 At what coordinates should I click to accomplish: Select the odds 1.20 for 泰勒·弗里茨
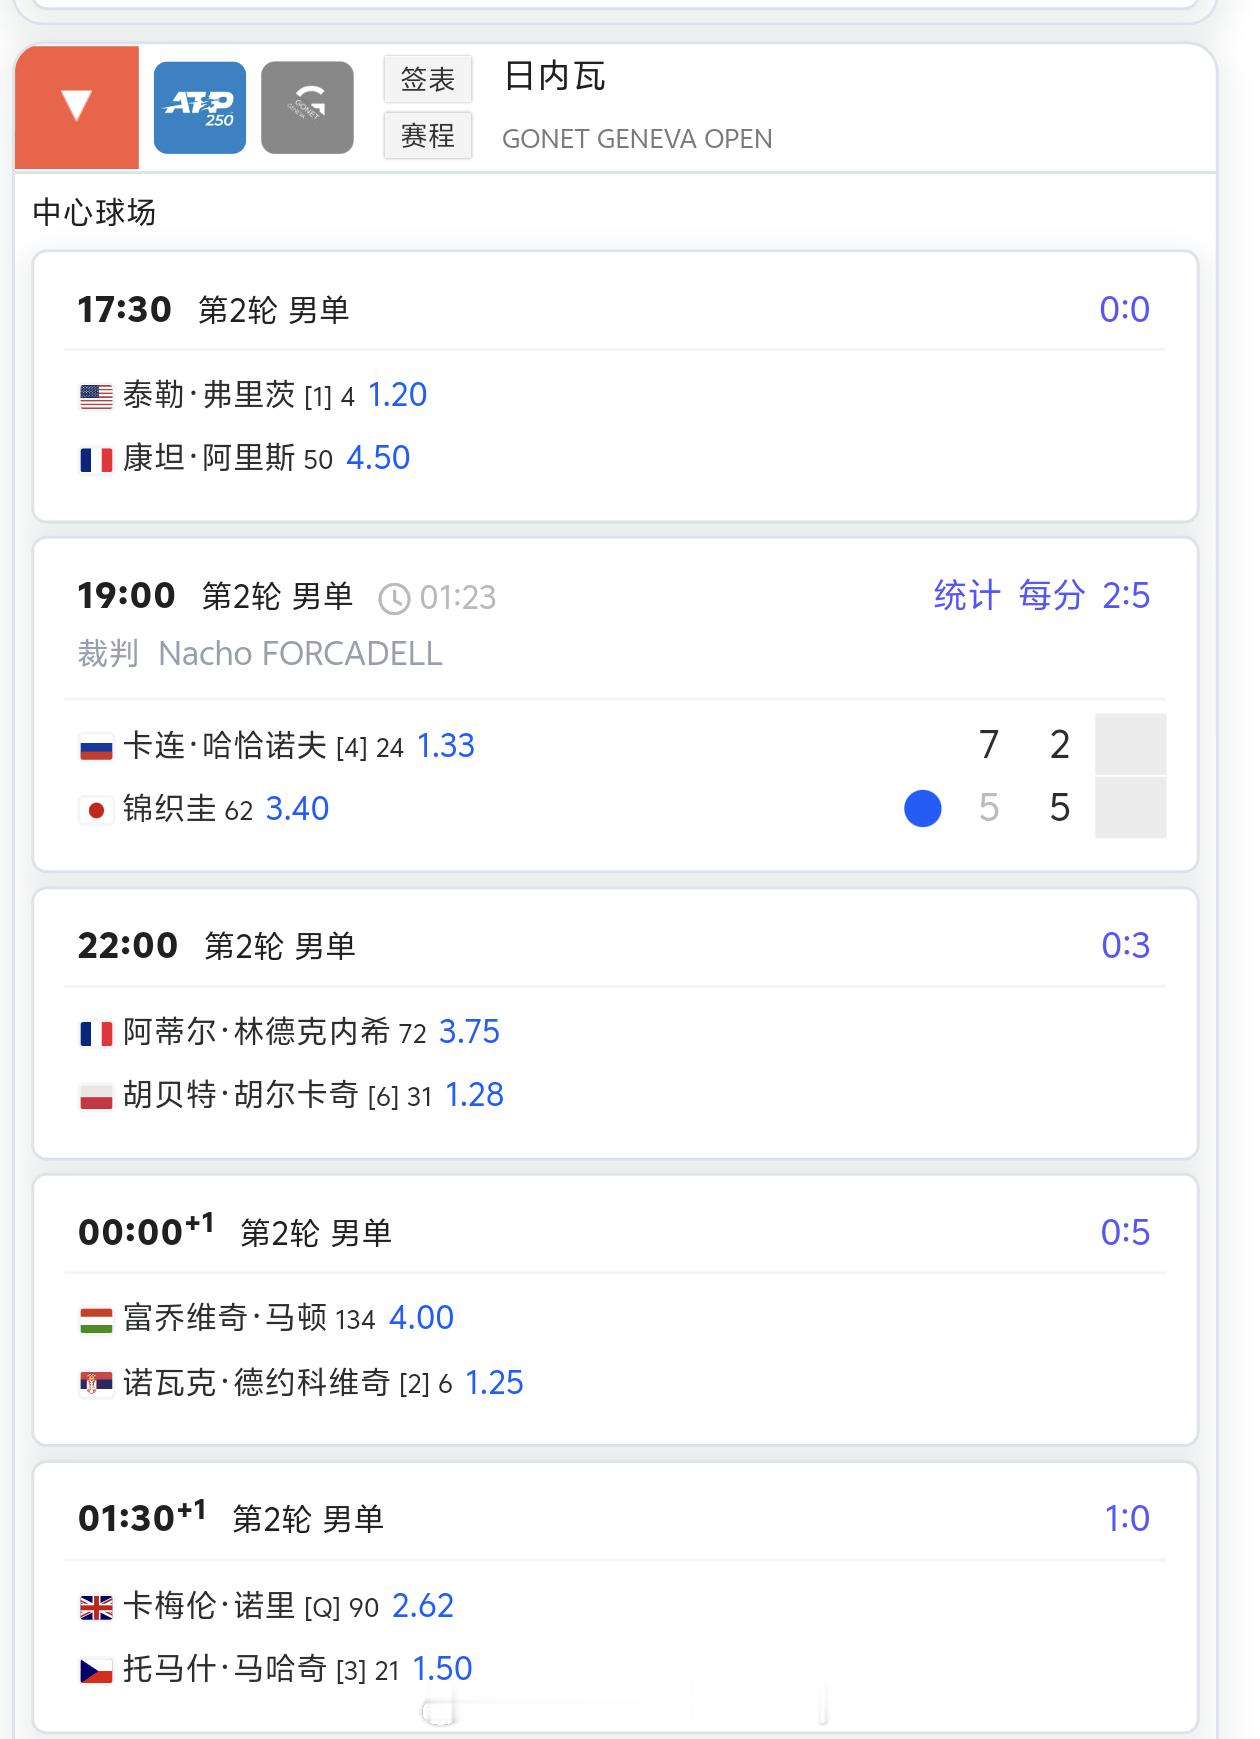[398, 395]
